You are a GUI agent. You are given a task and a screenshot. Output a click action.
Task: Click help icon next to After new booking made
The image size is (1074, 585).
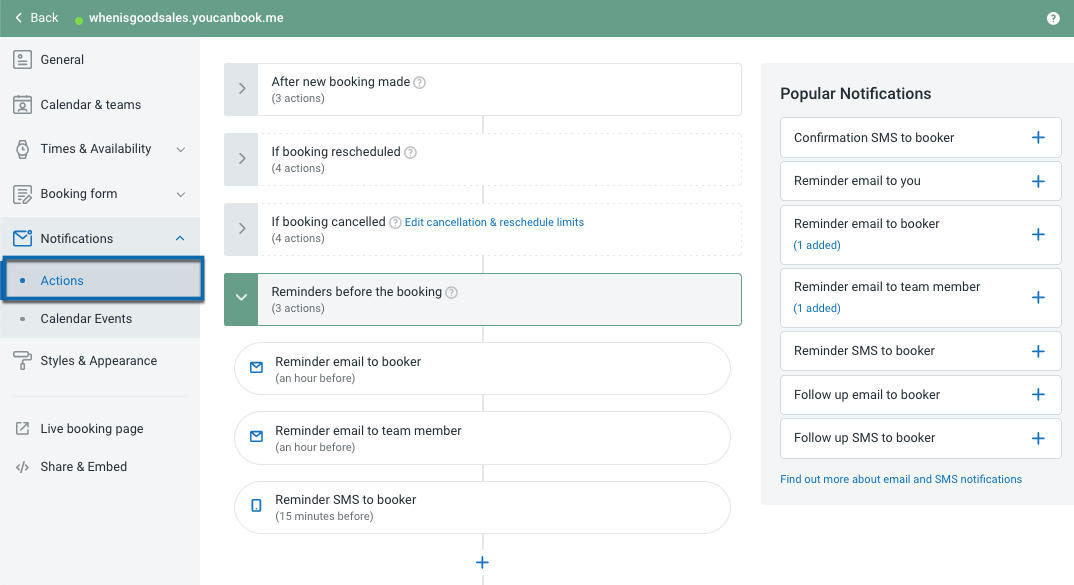pyautogui.click(x=420, y=83)
